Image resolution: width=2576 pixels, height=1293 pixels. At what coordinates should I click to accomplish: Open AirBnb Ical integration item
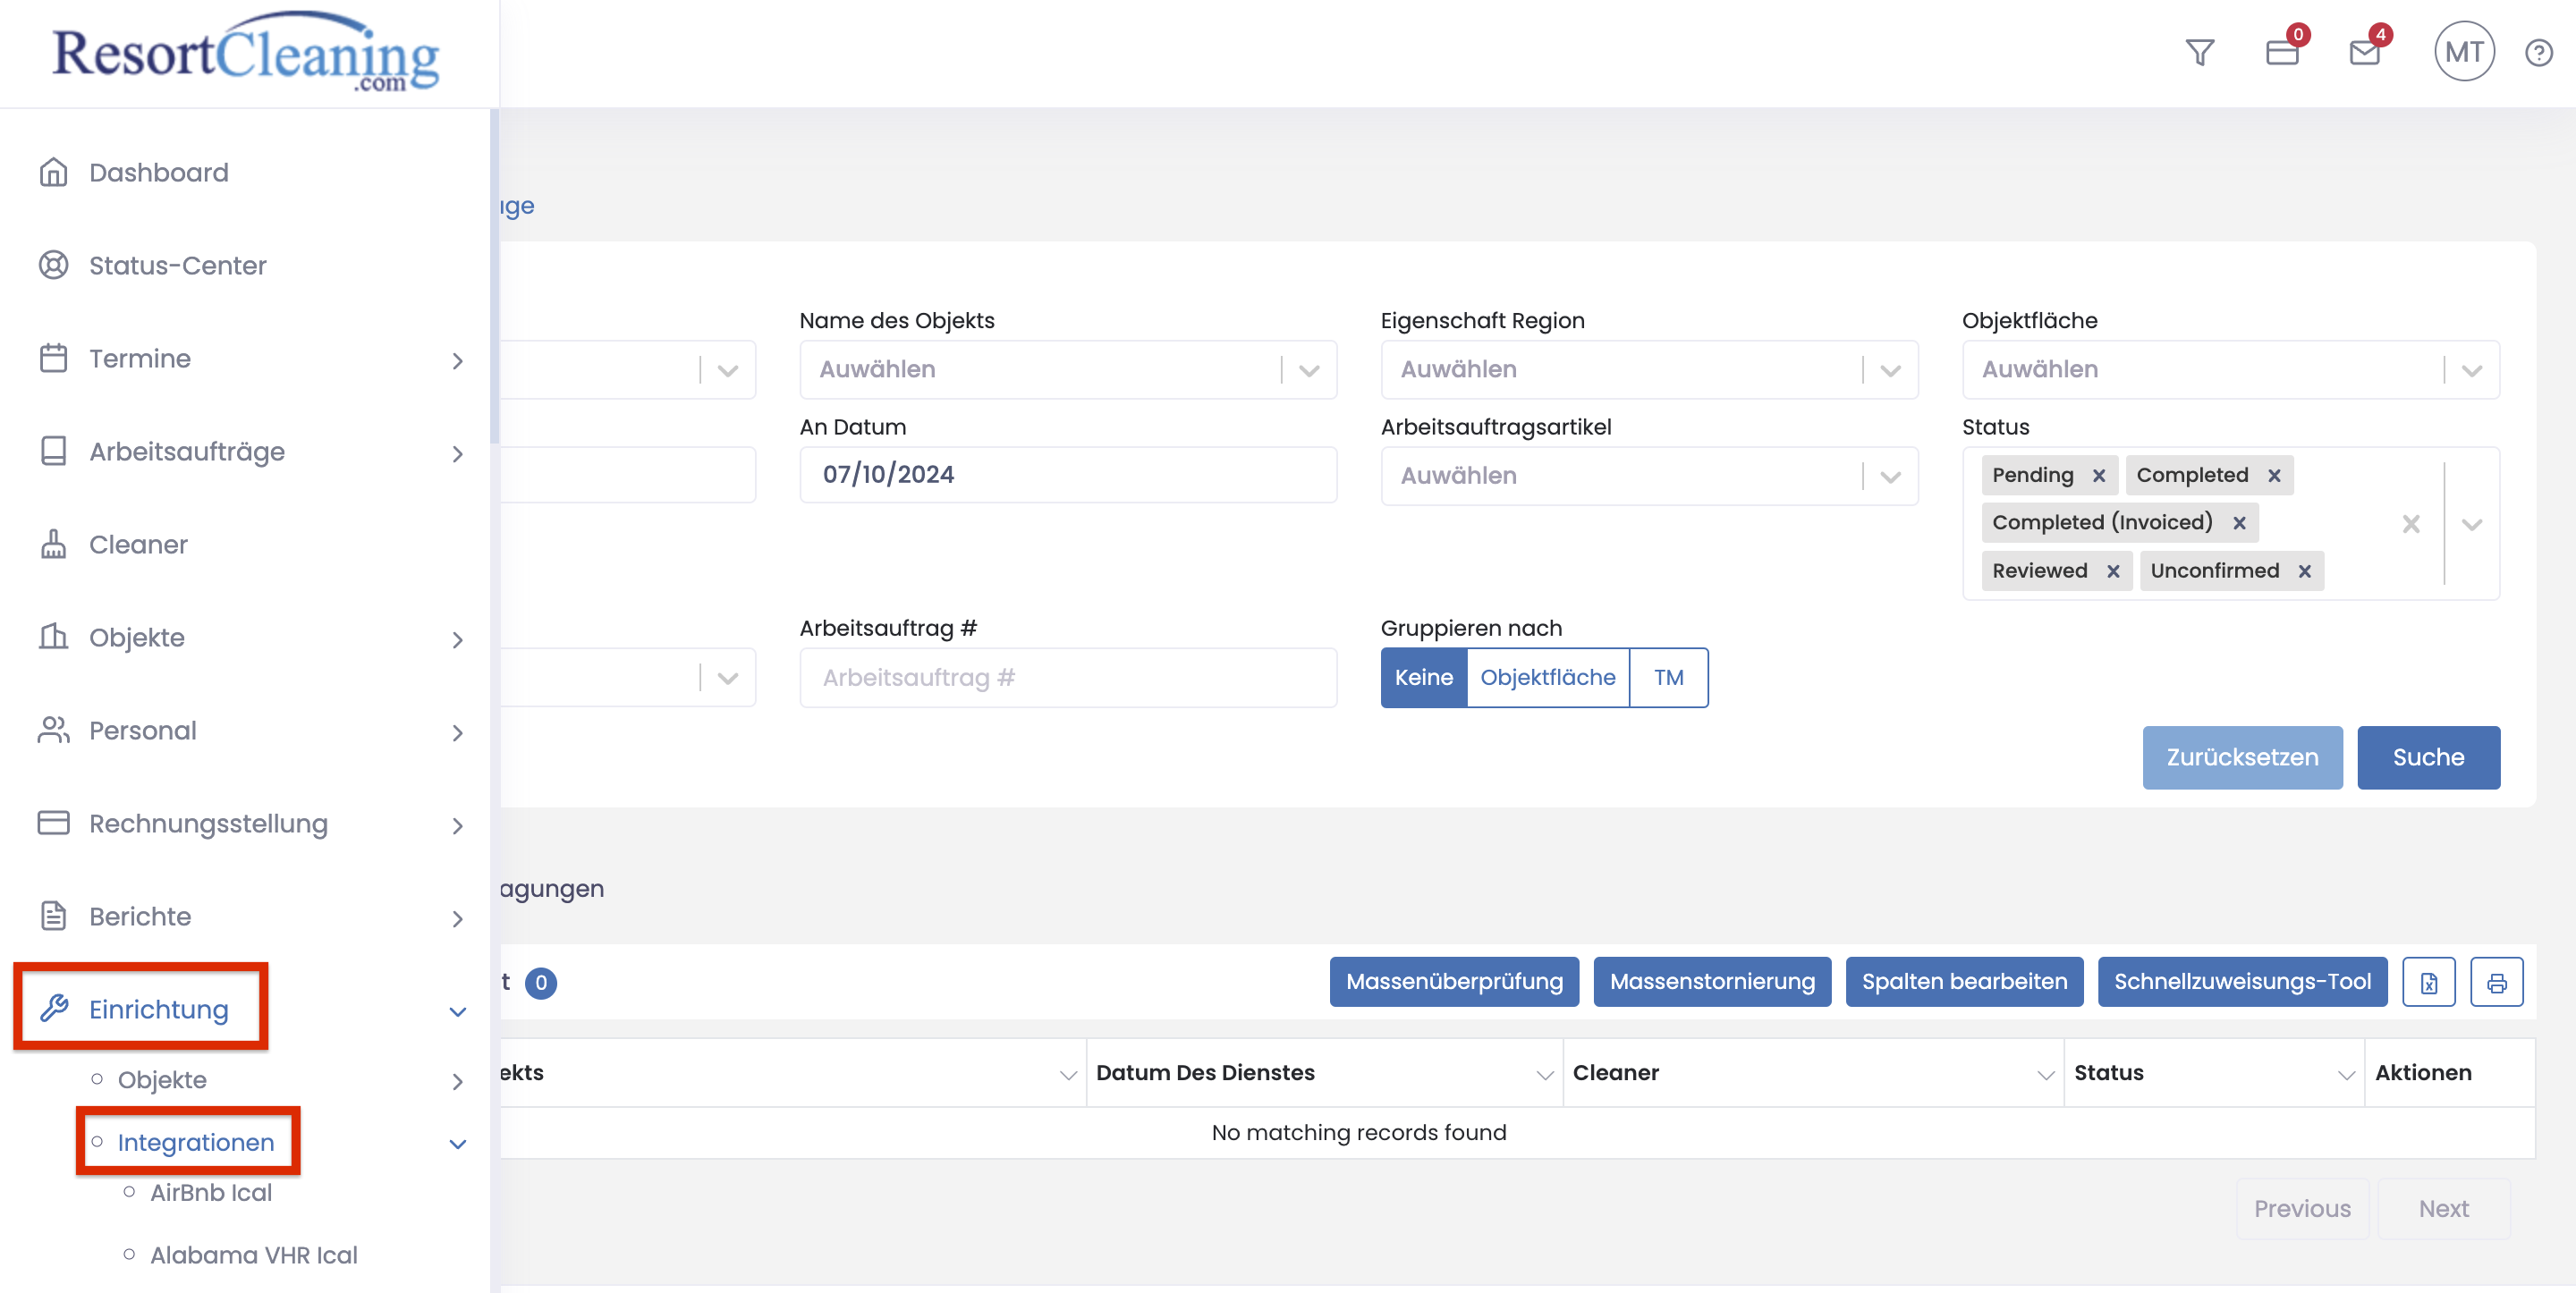tap(210, 1192)
